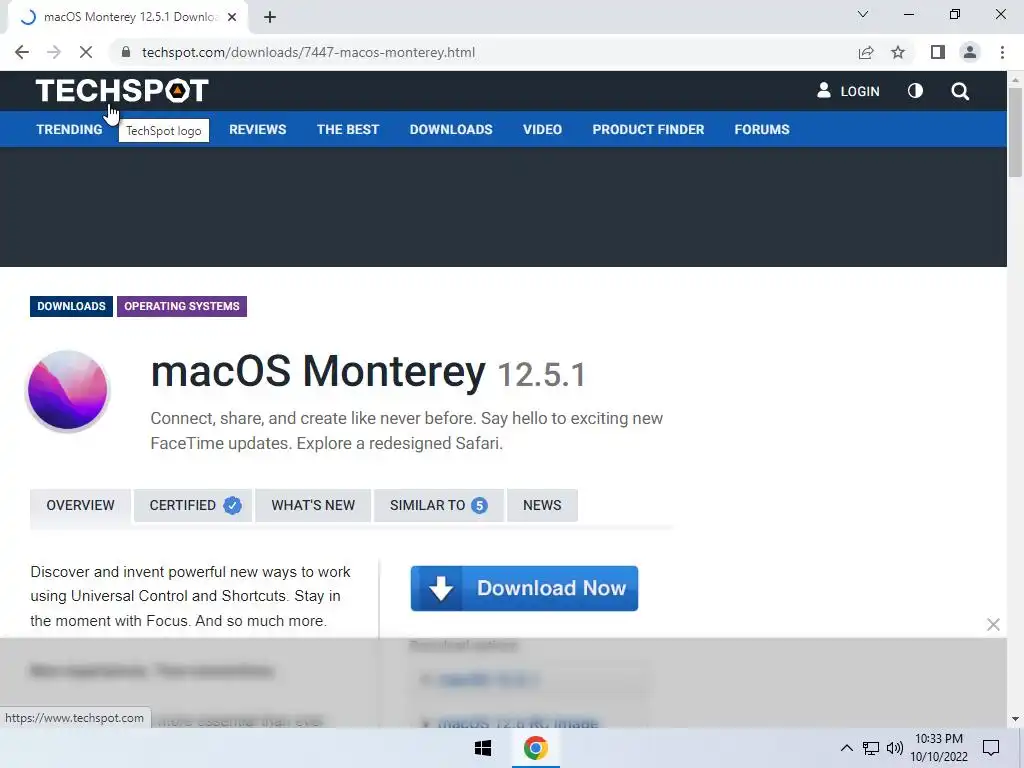Open THE BEST in navigation bar
Viewport: 1024px width, 768px height.
(348, 129)
